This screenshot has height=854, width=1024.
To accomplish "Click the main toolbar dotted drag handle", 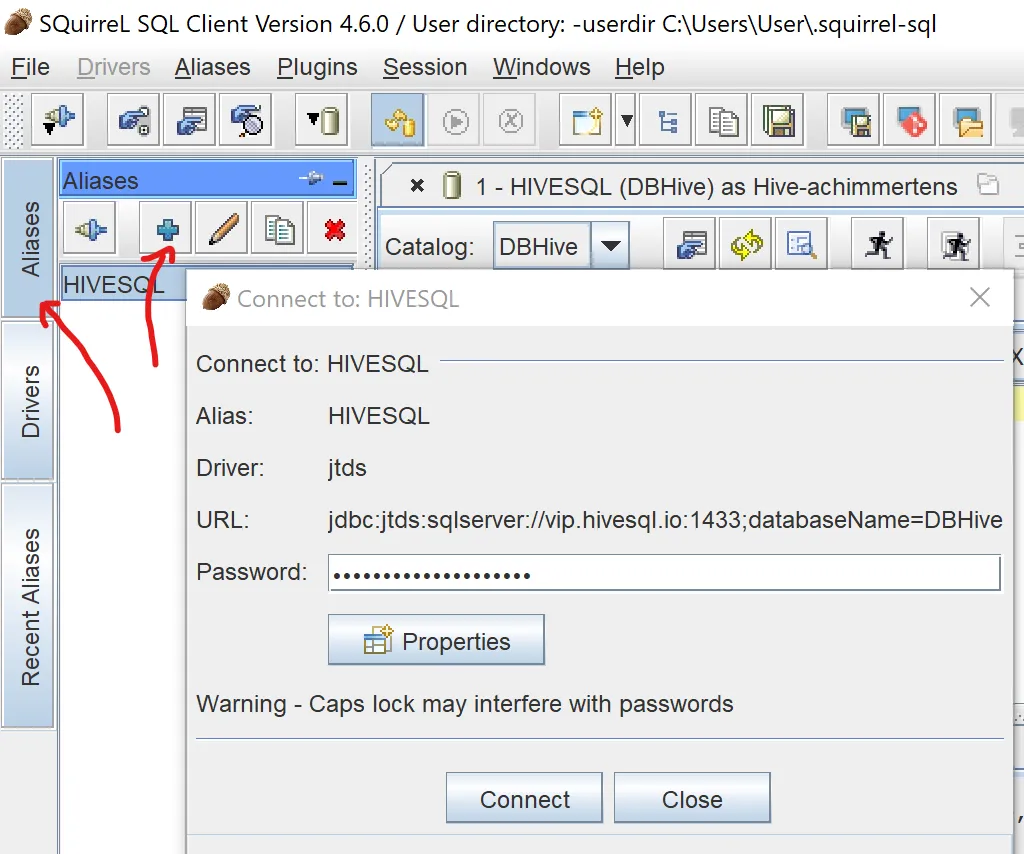I will pos(14,120).
